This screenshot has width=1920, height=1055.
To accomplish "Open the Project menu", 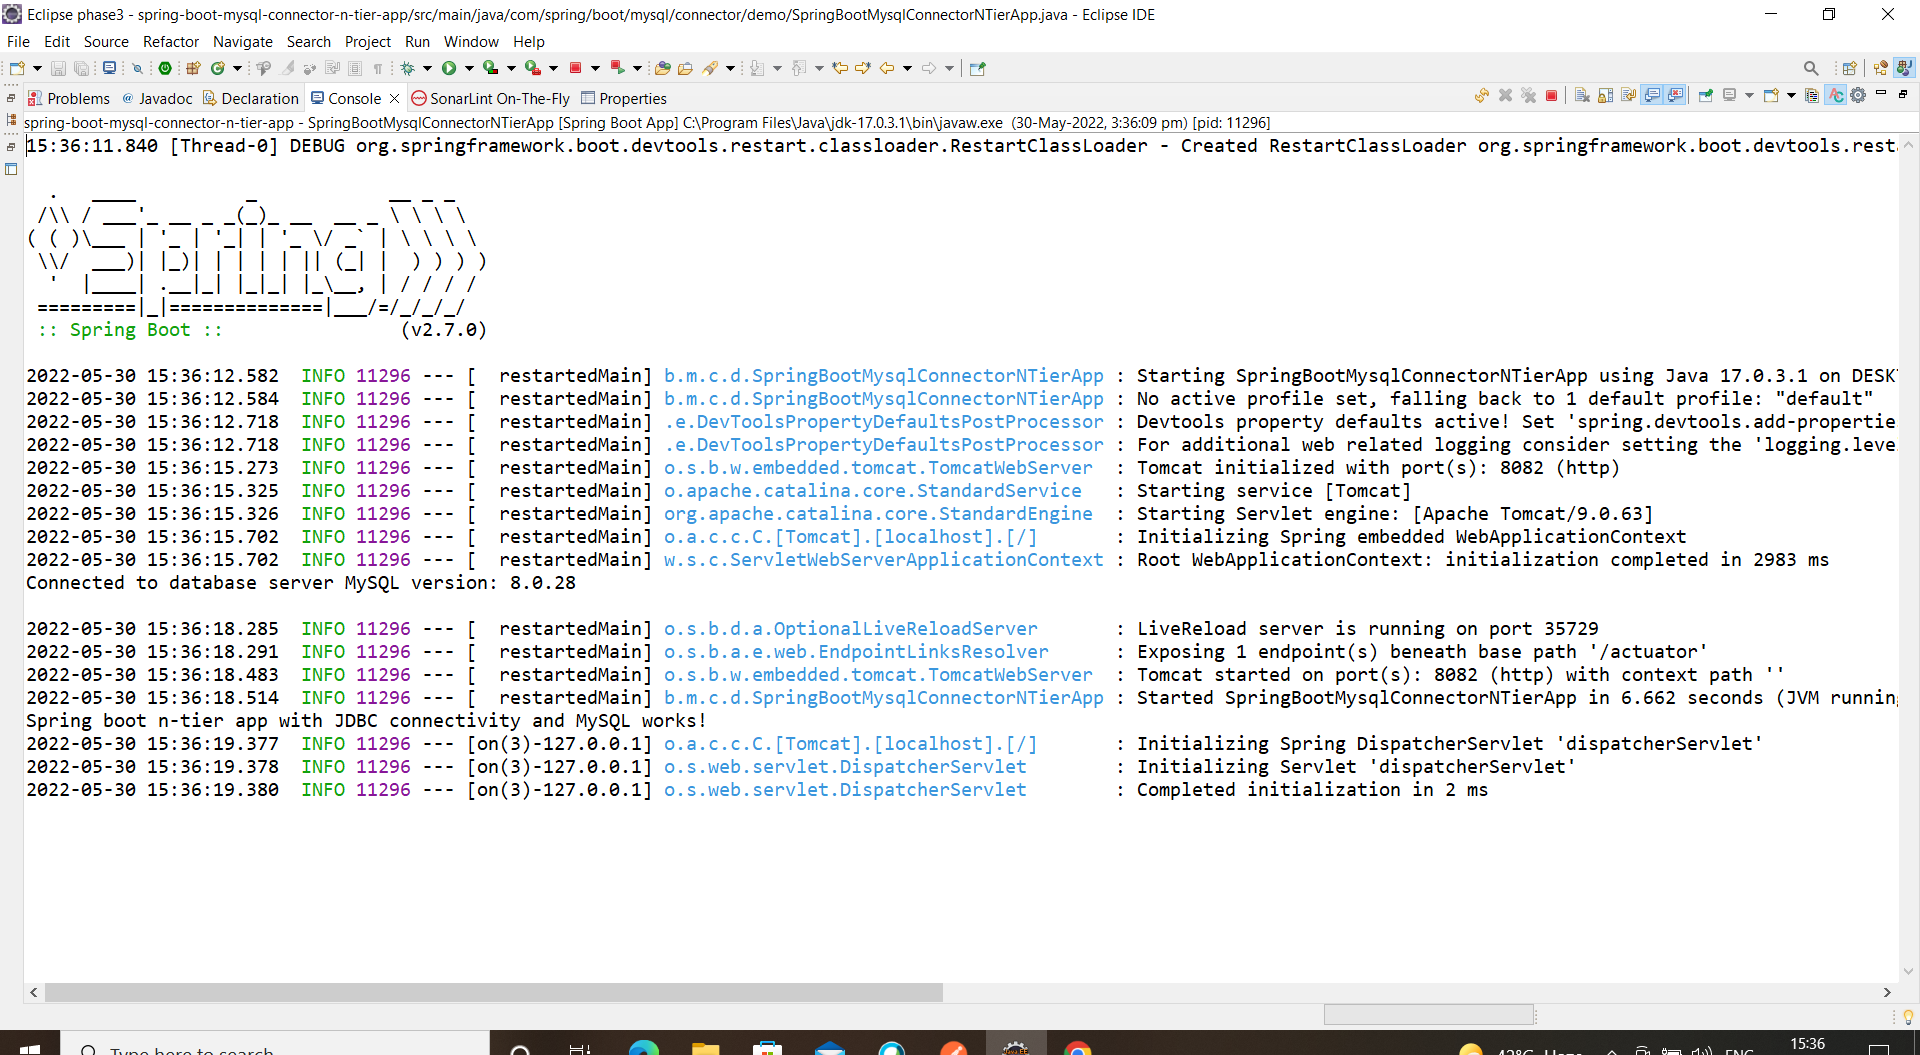I will coord(368,42).
